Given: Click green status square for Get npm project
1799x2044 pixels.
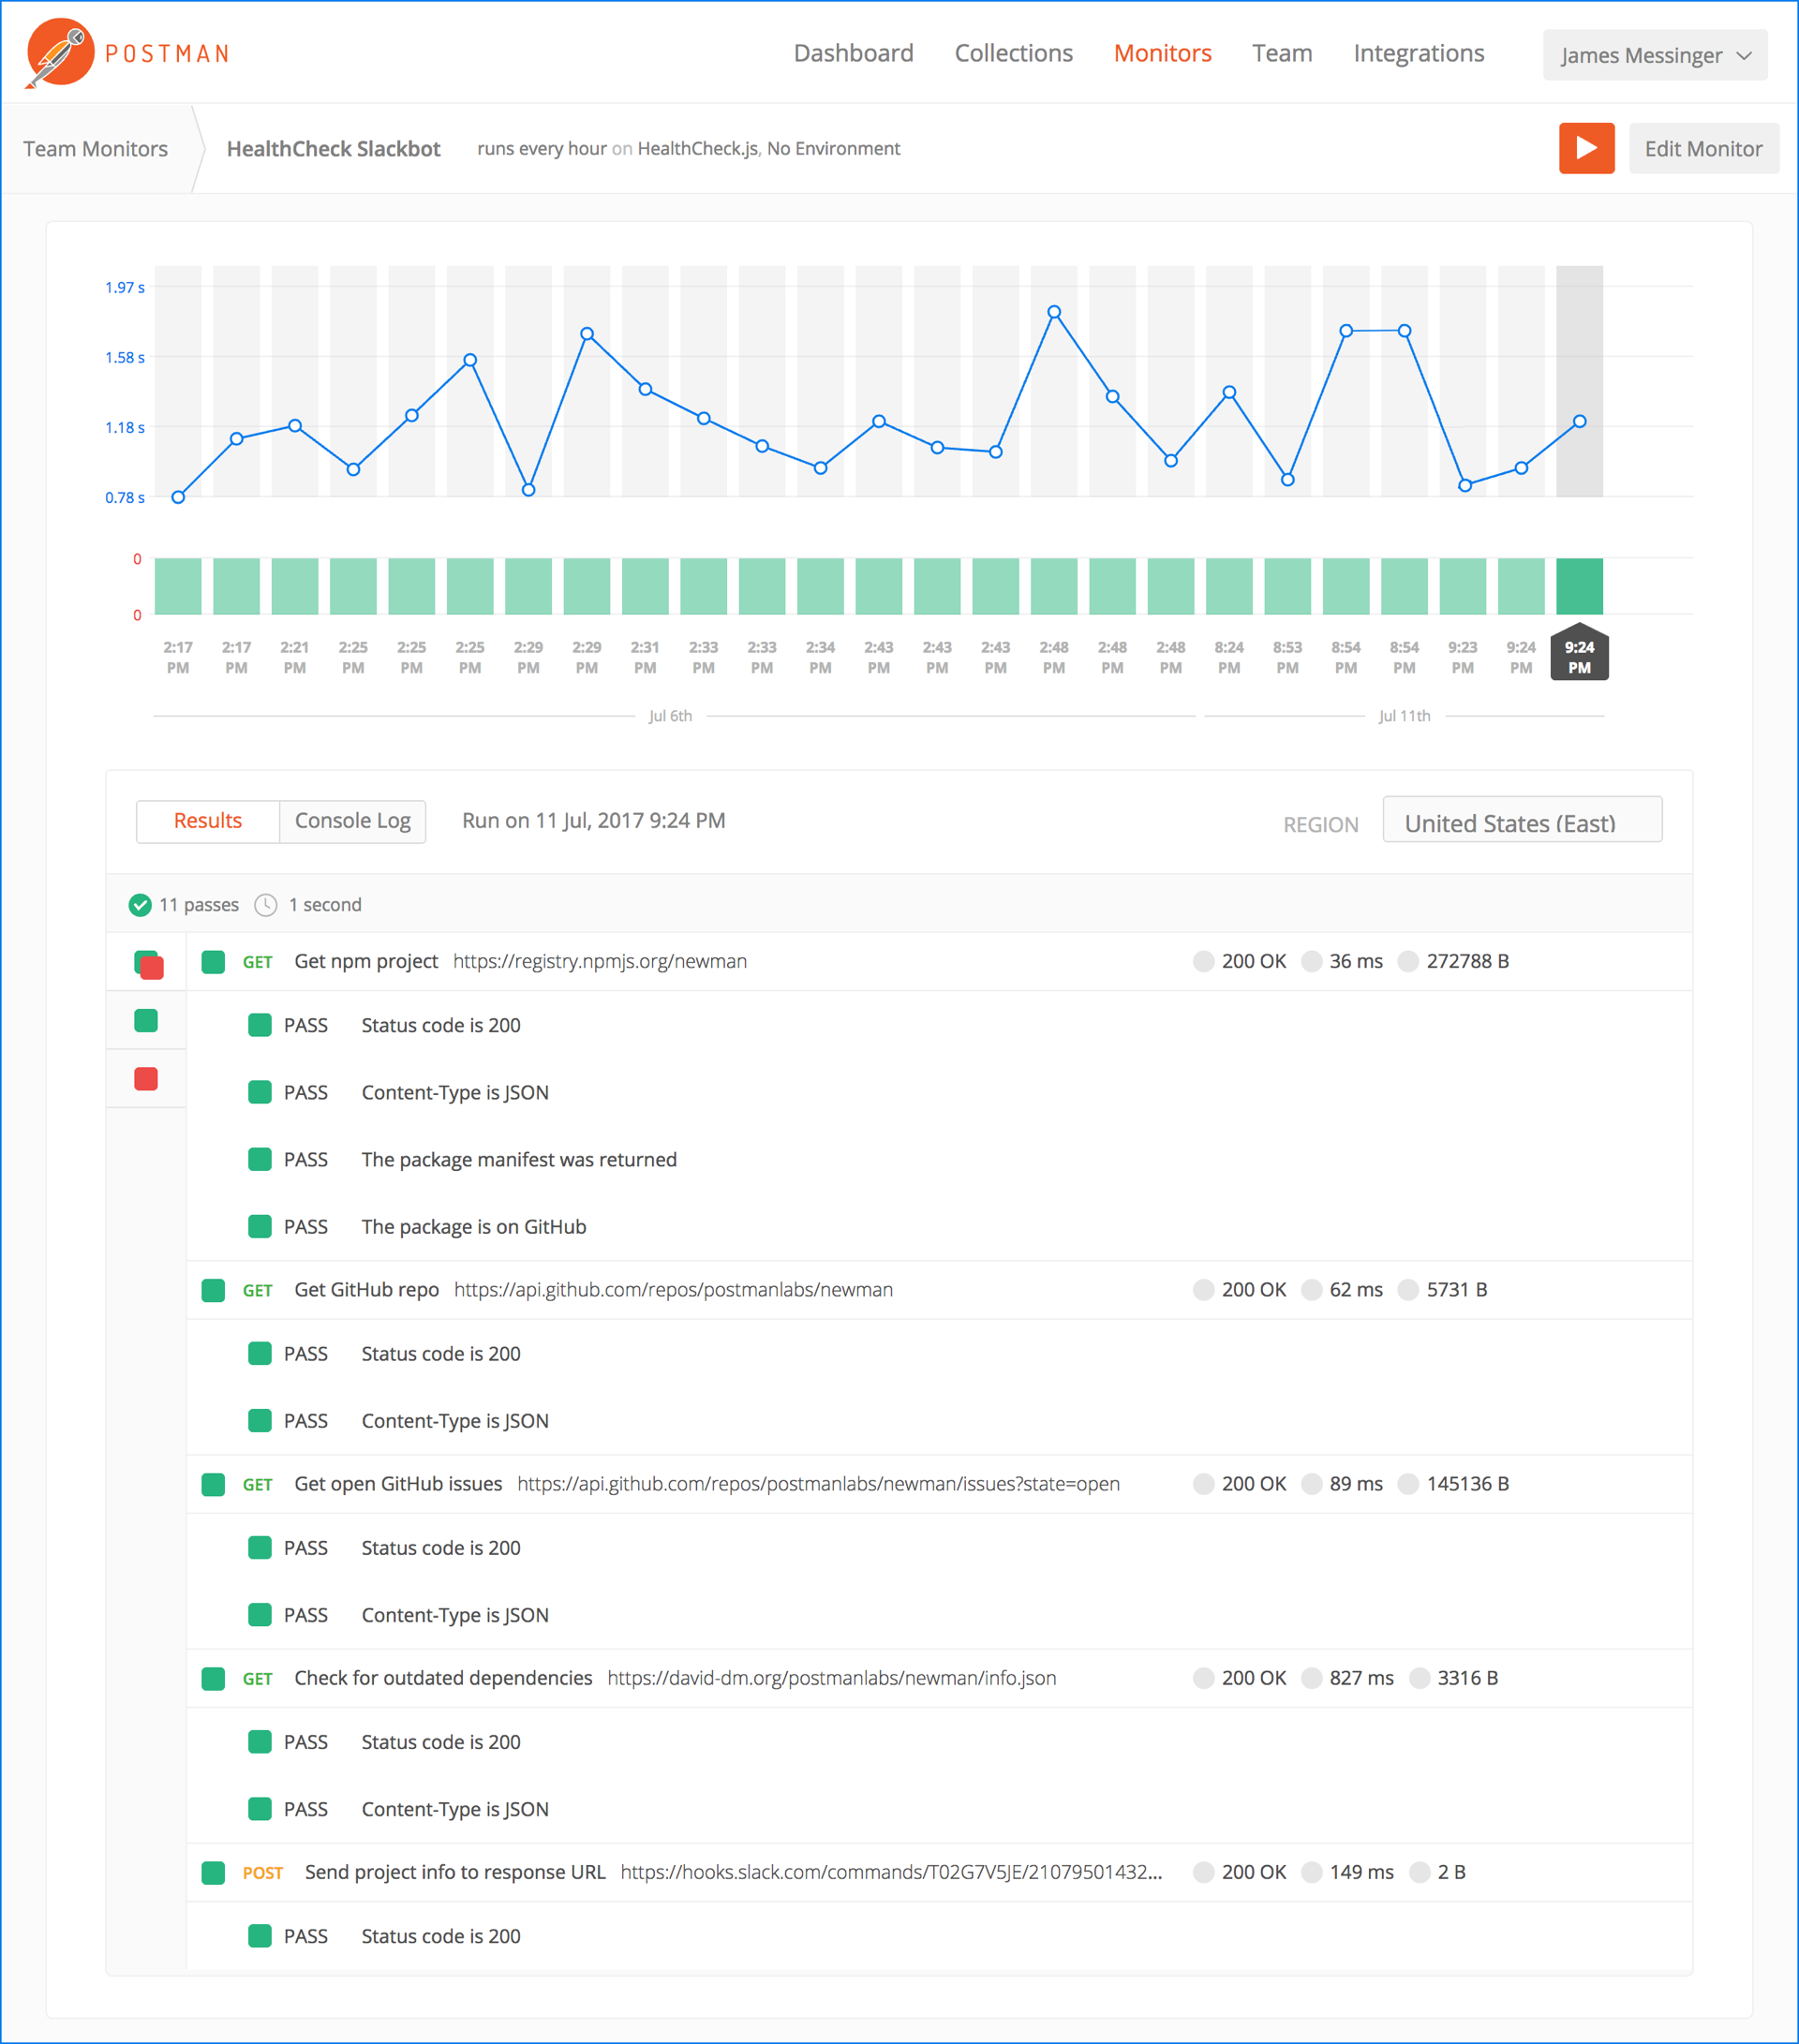Looking at the screenshot, I should pyautogui.click(x=213, y=962).
